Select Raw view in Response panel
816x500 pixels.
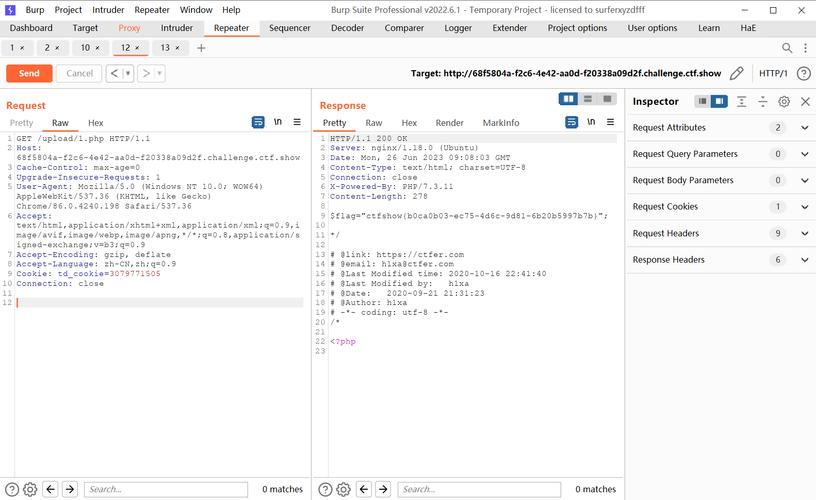pyautogui.click(x=374, y=123)
